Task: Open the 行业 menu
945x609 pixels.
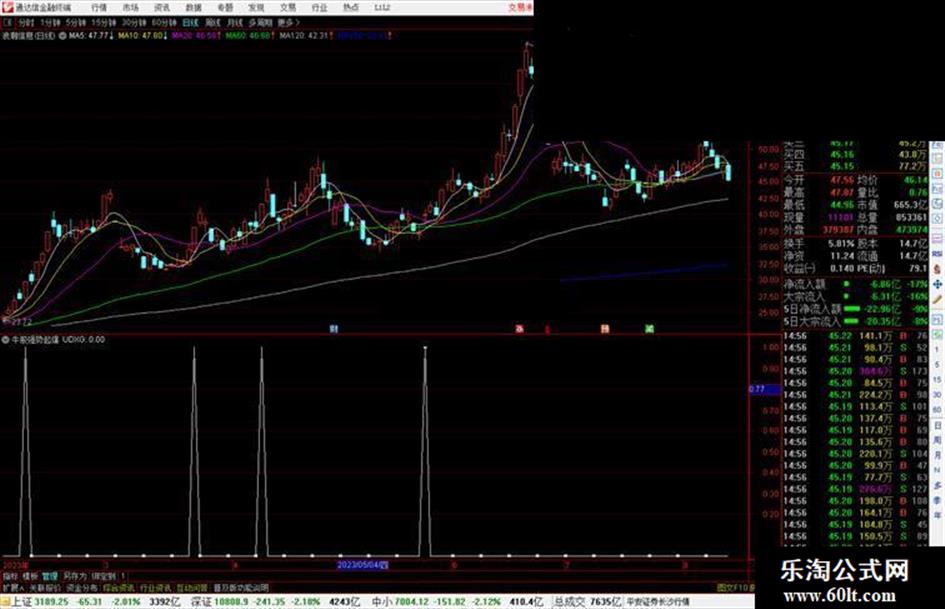Action: [319, 7]
